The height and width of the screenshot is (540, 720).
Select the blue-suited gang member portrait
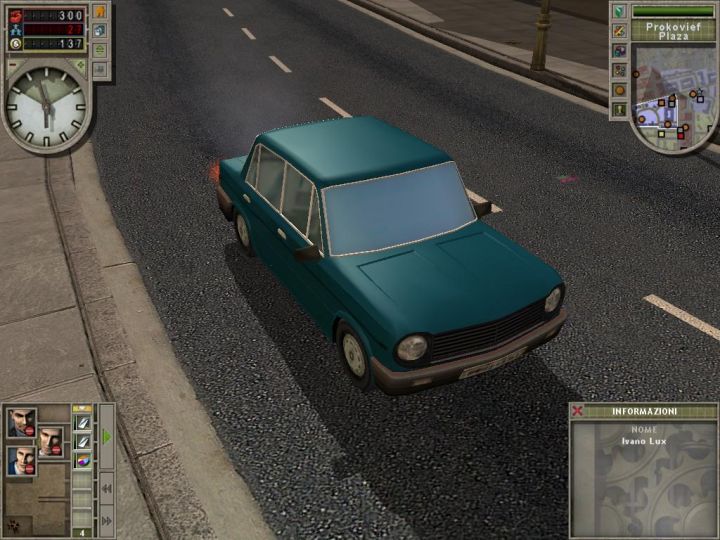coord(21,460)
